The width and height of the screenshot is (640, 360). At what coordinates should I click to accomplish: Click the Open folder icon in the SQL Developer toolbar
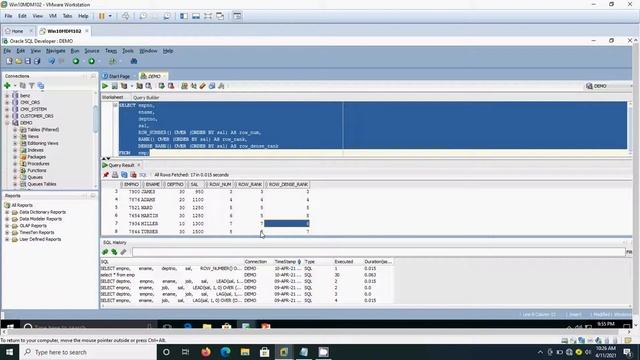(x=18, y=61)
